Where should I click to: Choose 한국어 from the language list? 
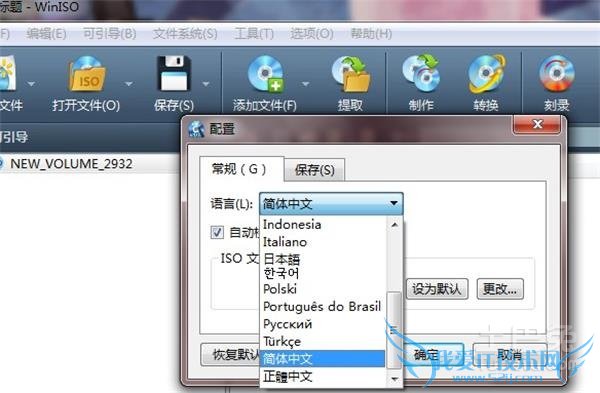coord(323,273)
